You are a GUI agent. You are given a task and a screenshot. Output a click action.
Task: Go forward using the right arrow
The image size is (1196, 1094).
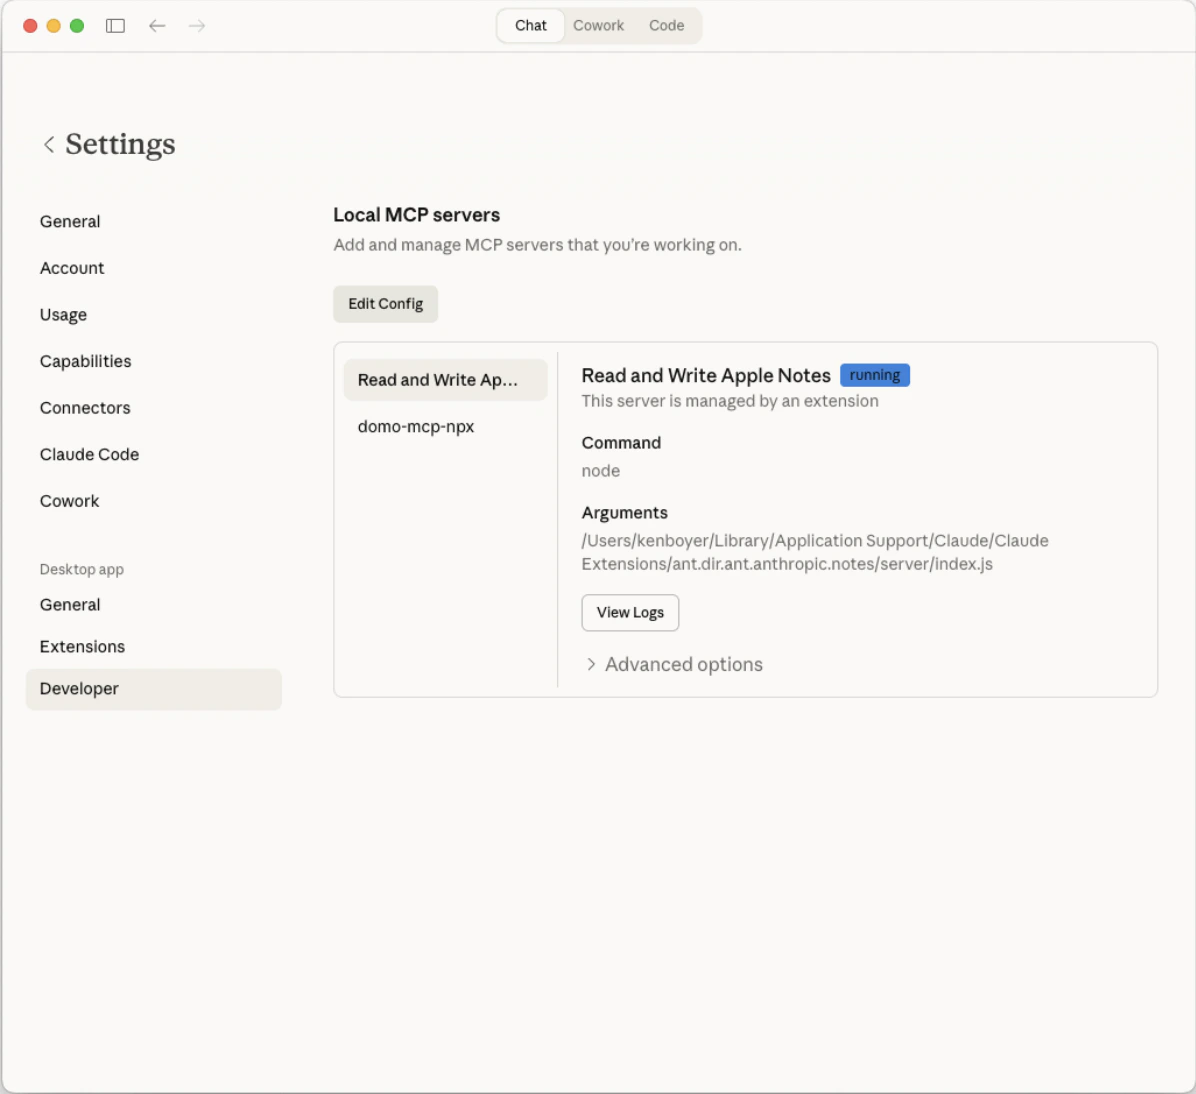click(197, 26)
